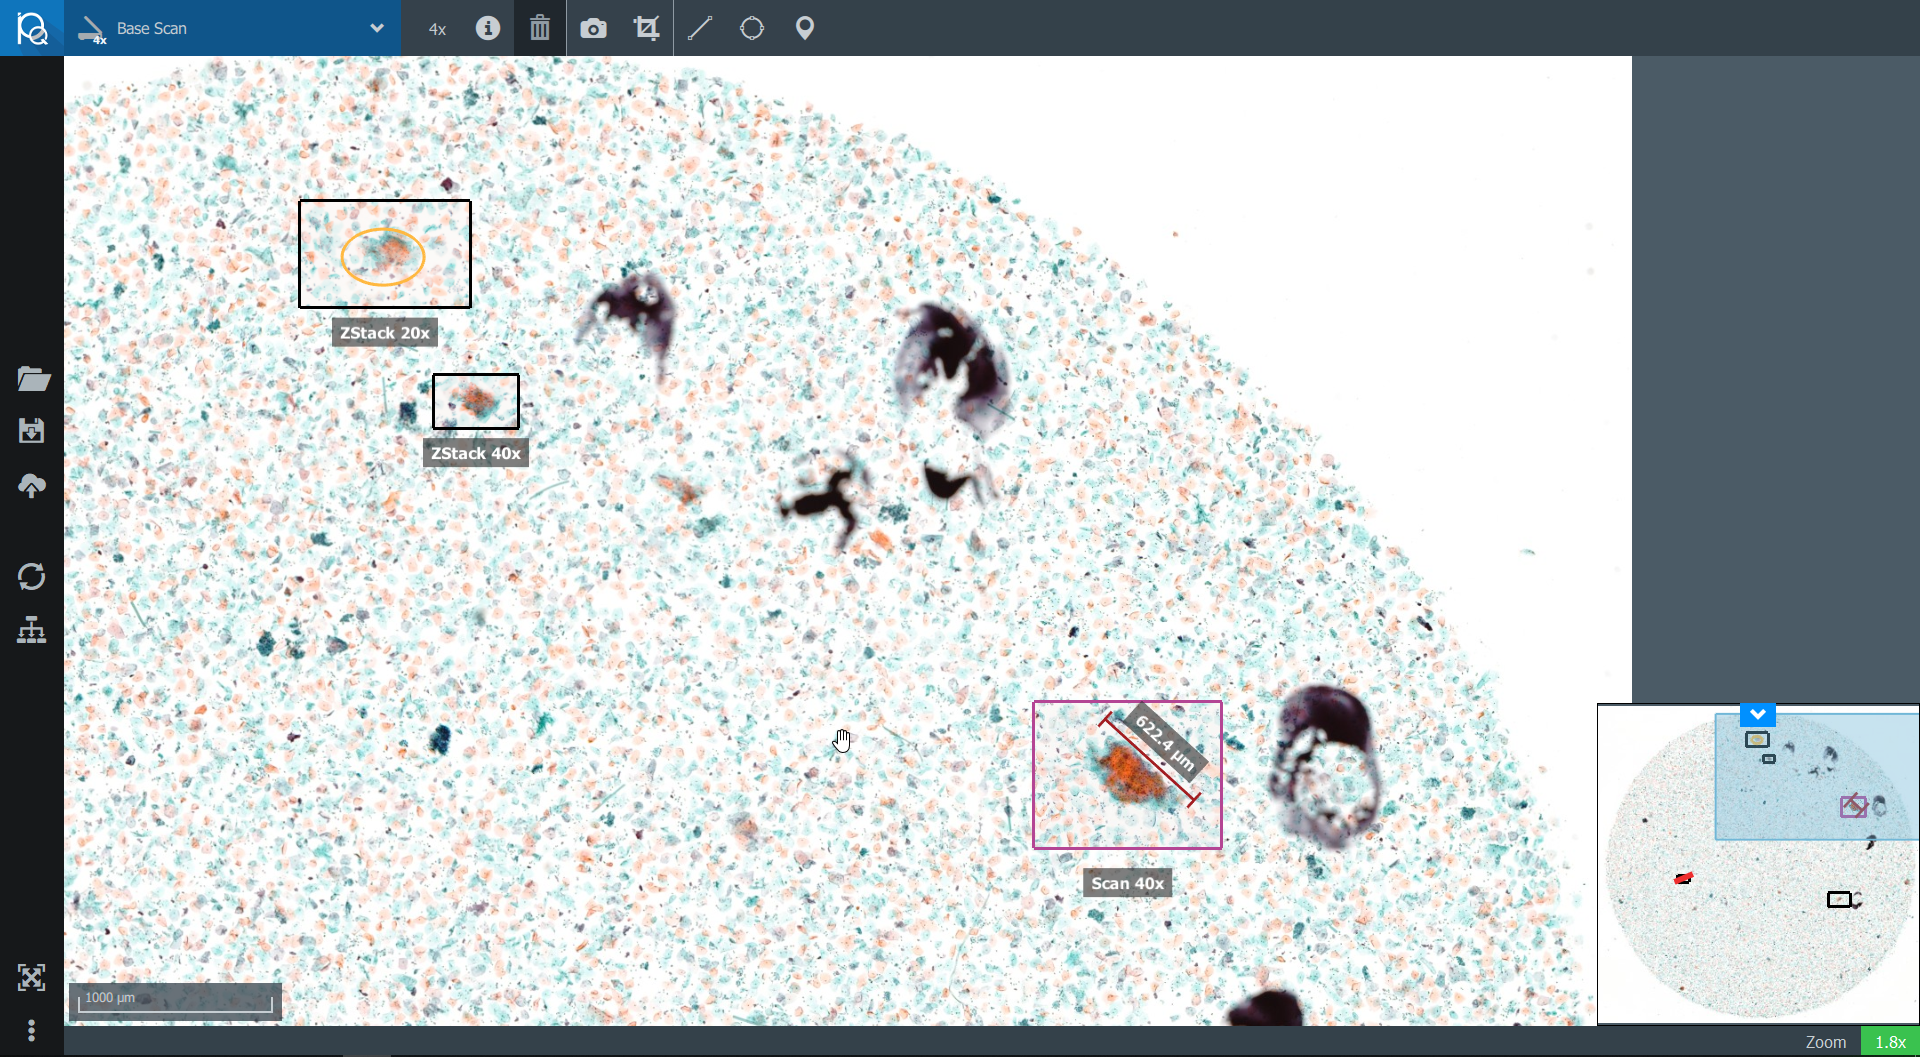Open the info panel icon
Viewport: 1920px width, 1057px height.
point(488,28)
